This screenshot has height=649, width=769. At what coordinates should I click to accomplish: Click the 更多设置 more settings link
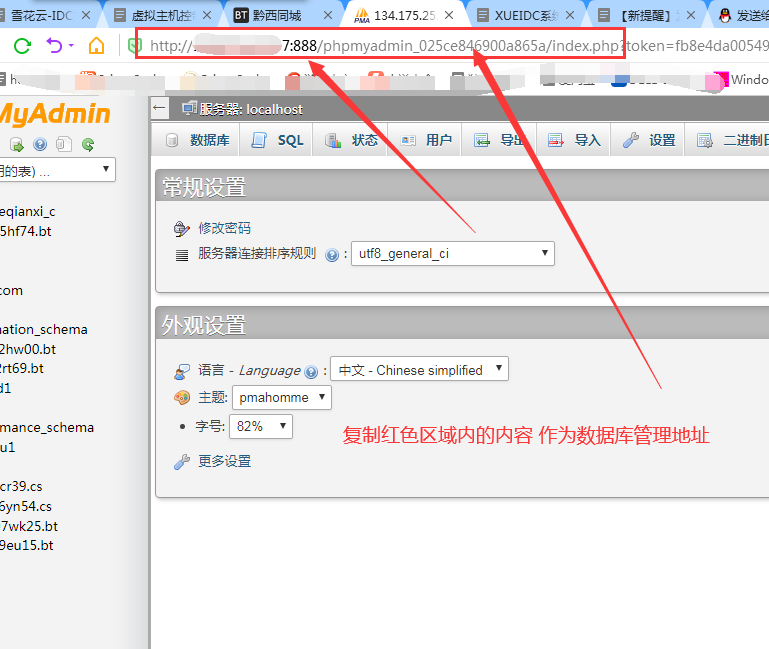[x=224, y=462]
